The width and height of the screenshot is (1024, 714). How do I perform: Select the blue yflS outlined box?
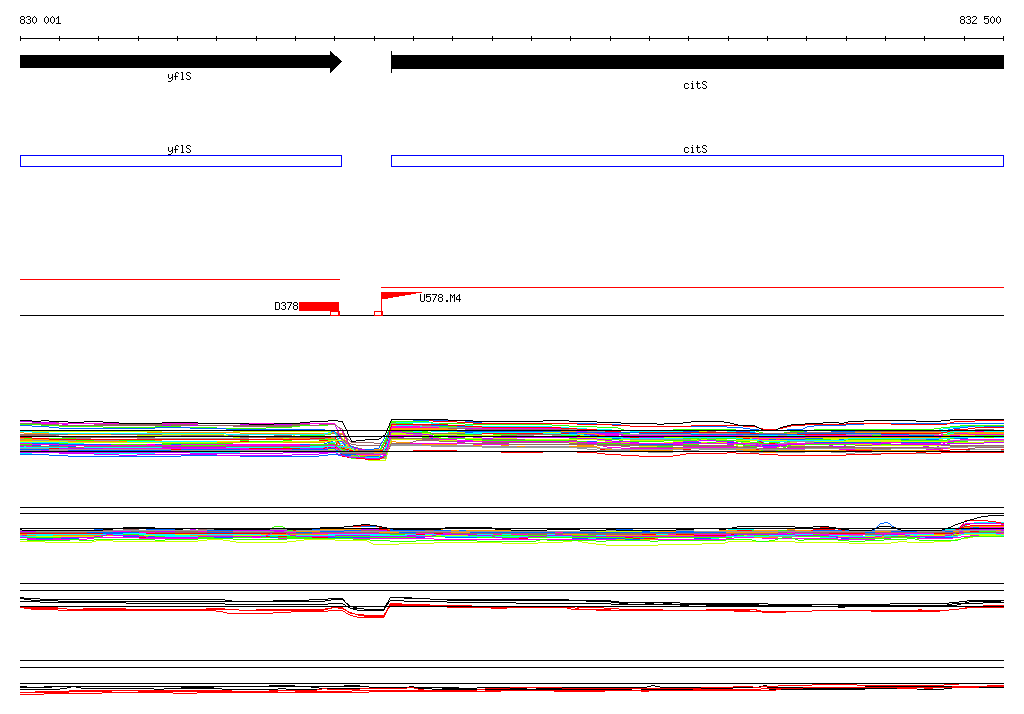click(x=181, y=161)
